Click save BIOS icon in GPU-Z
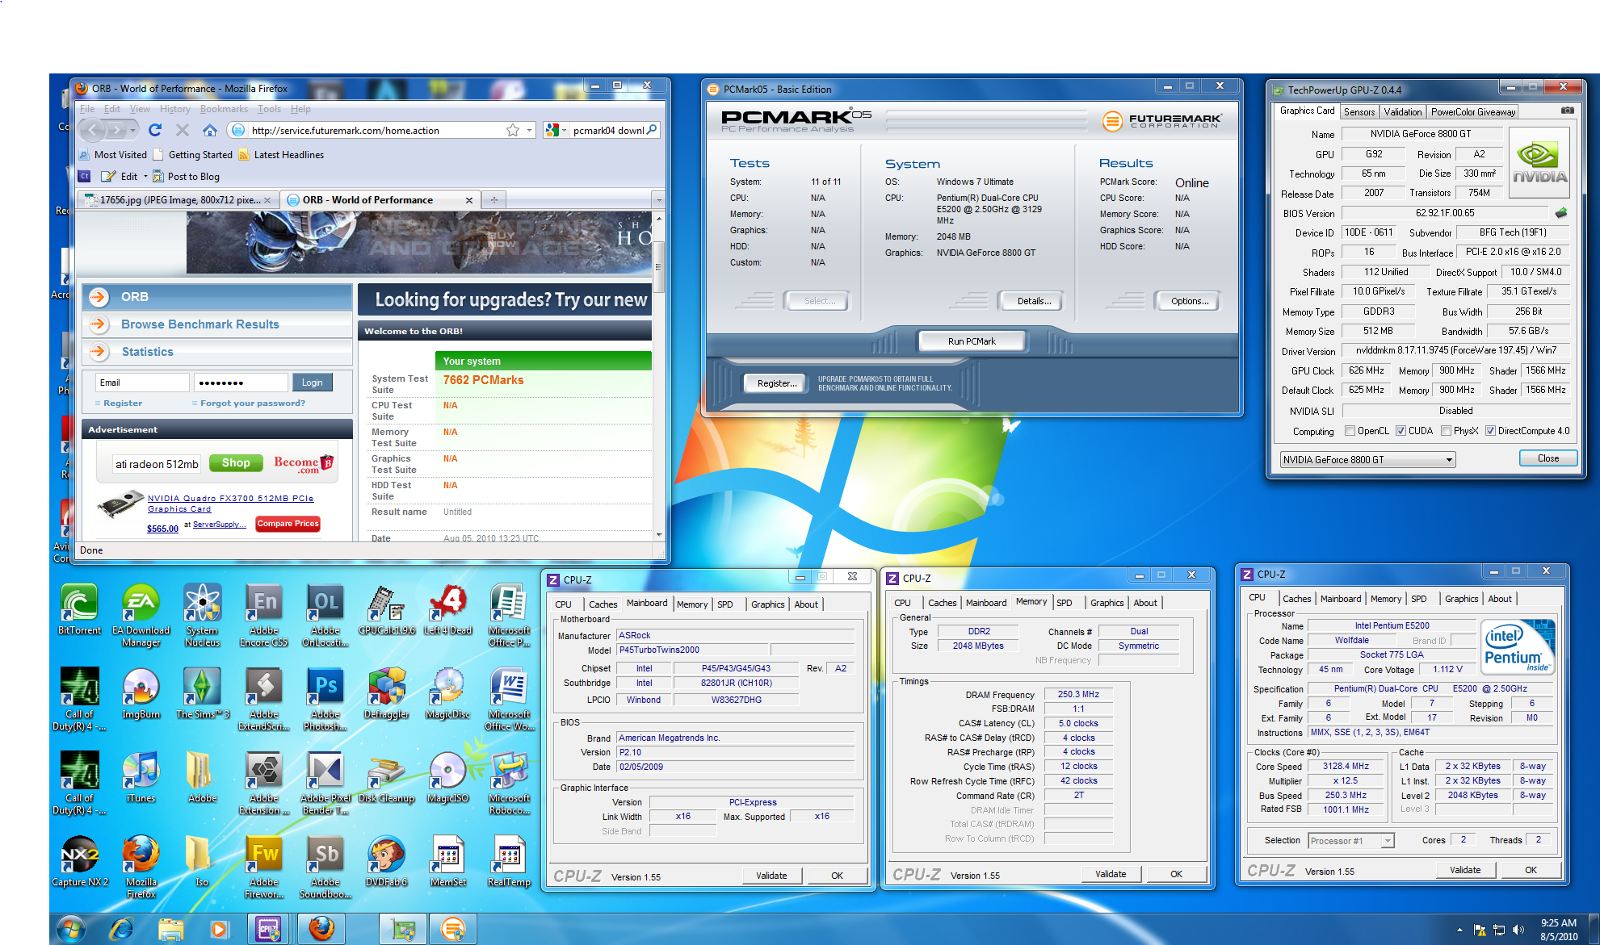Screen dimensions: 1600x945 pyautogui.click(x=1561, y=213)
